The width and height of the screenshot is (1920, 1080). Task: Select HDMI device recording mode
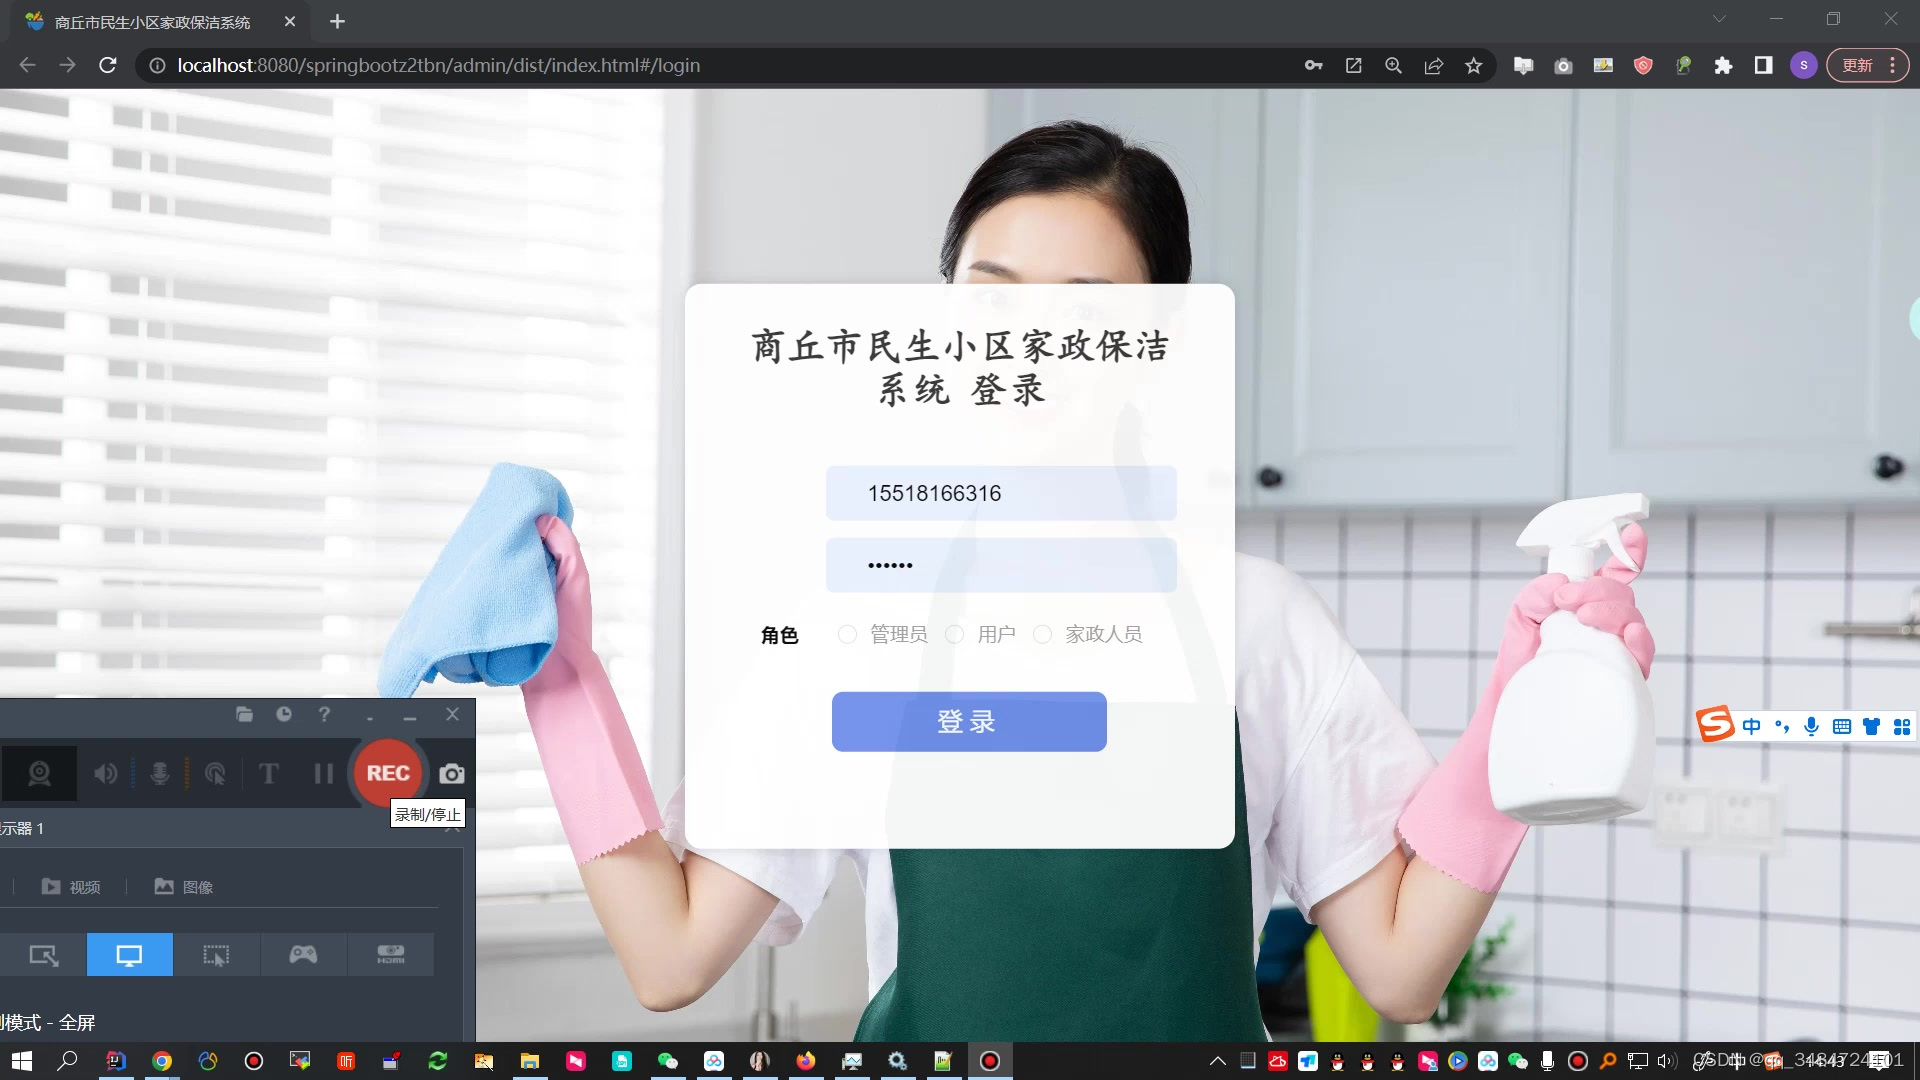tap(390, 954)
